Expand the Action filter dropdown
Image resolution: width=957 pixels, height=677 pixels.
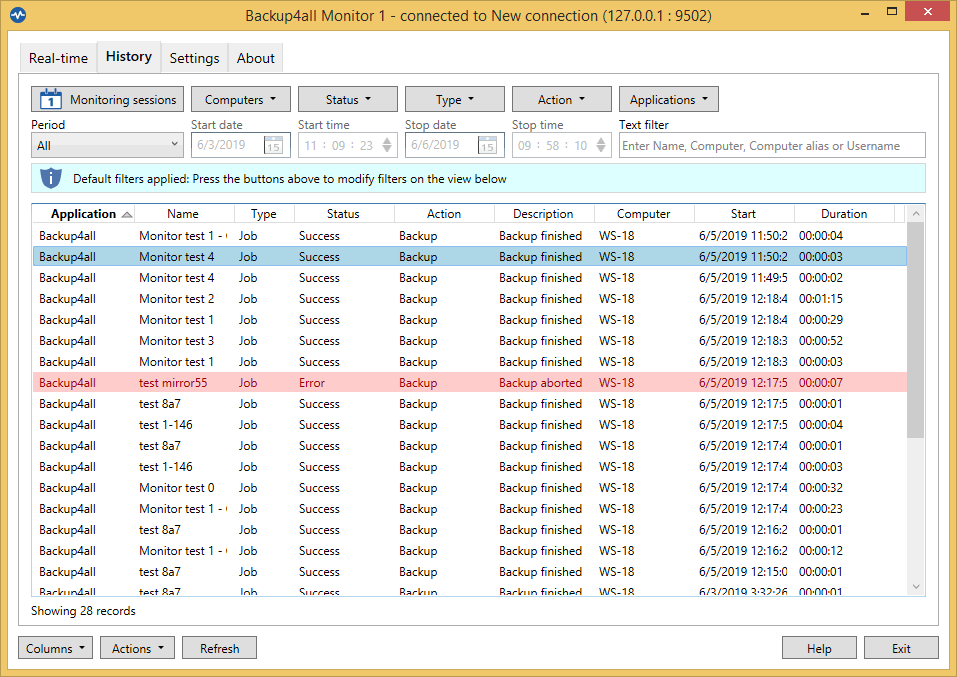tap(562, 99)
